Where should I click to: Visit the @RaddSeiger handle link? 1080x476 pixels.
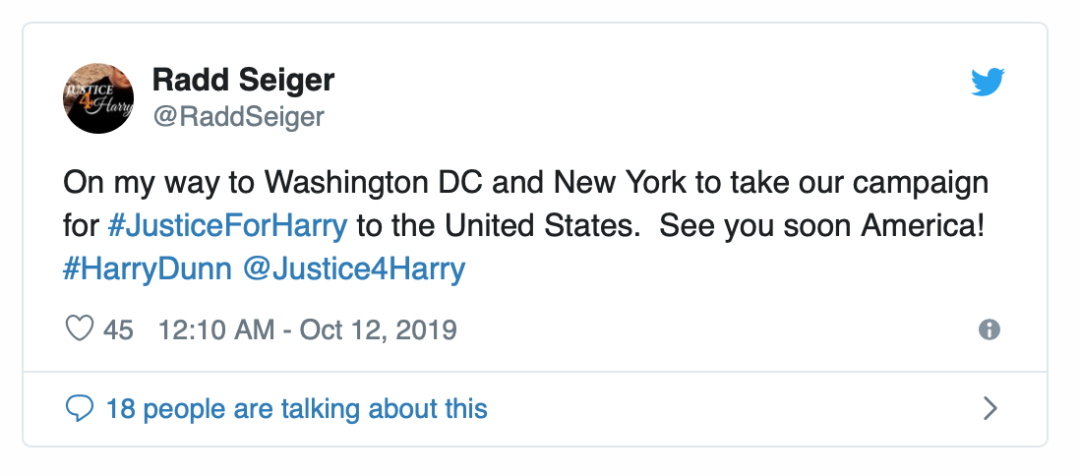tap(238, 116)
